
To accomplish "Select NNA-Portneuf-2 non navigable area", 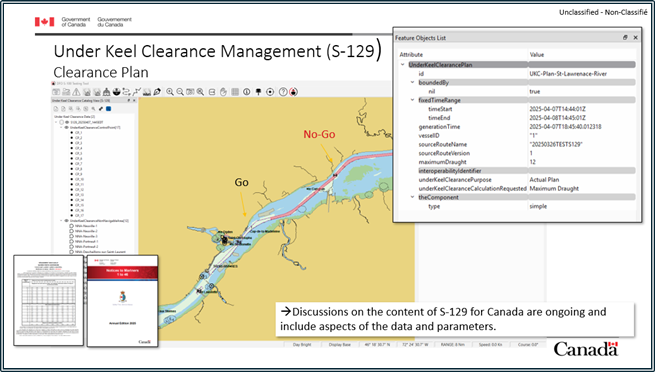I will tap(86, 247).
